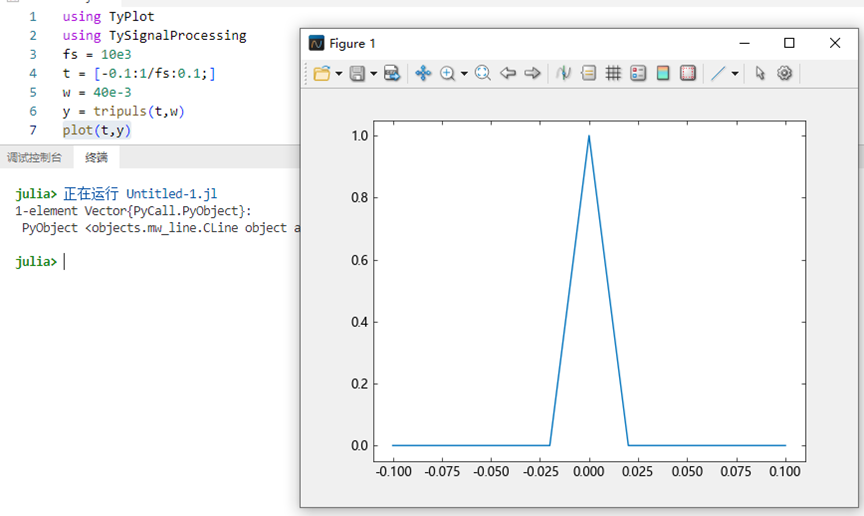Click the Untitled-1.jl link in terminal
Screen dimensions: 864x516
tap(171, 194)
